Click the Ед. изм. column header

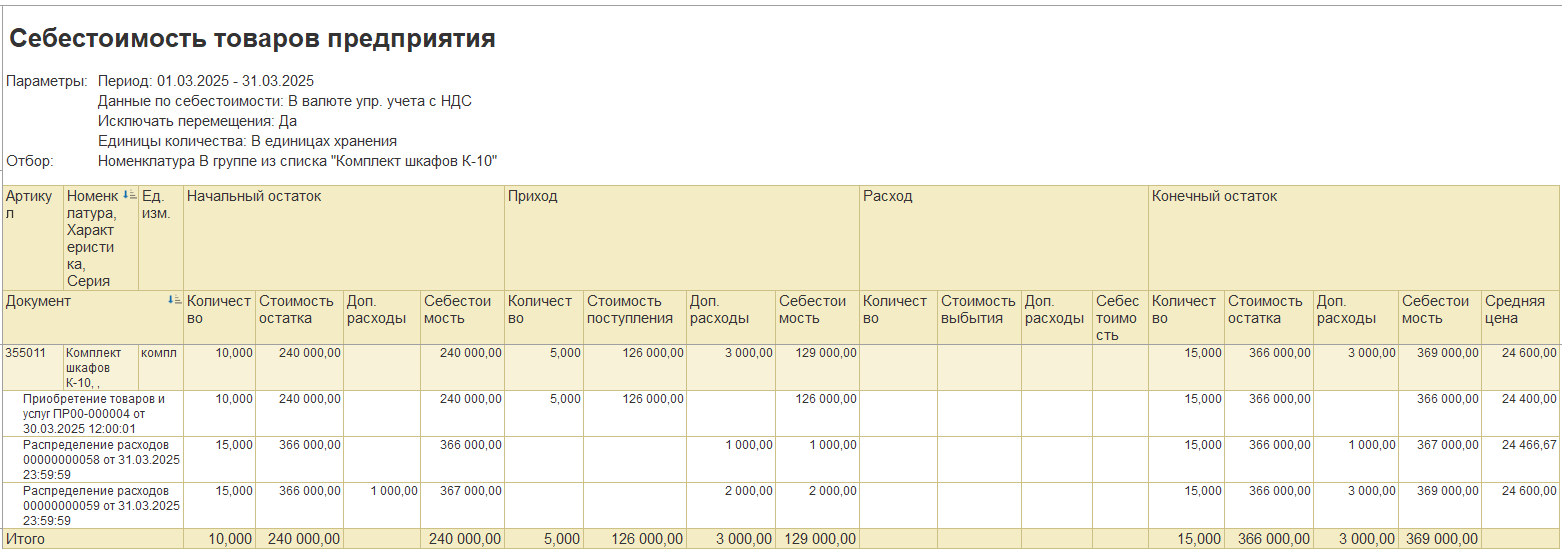coord(156,205)
